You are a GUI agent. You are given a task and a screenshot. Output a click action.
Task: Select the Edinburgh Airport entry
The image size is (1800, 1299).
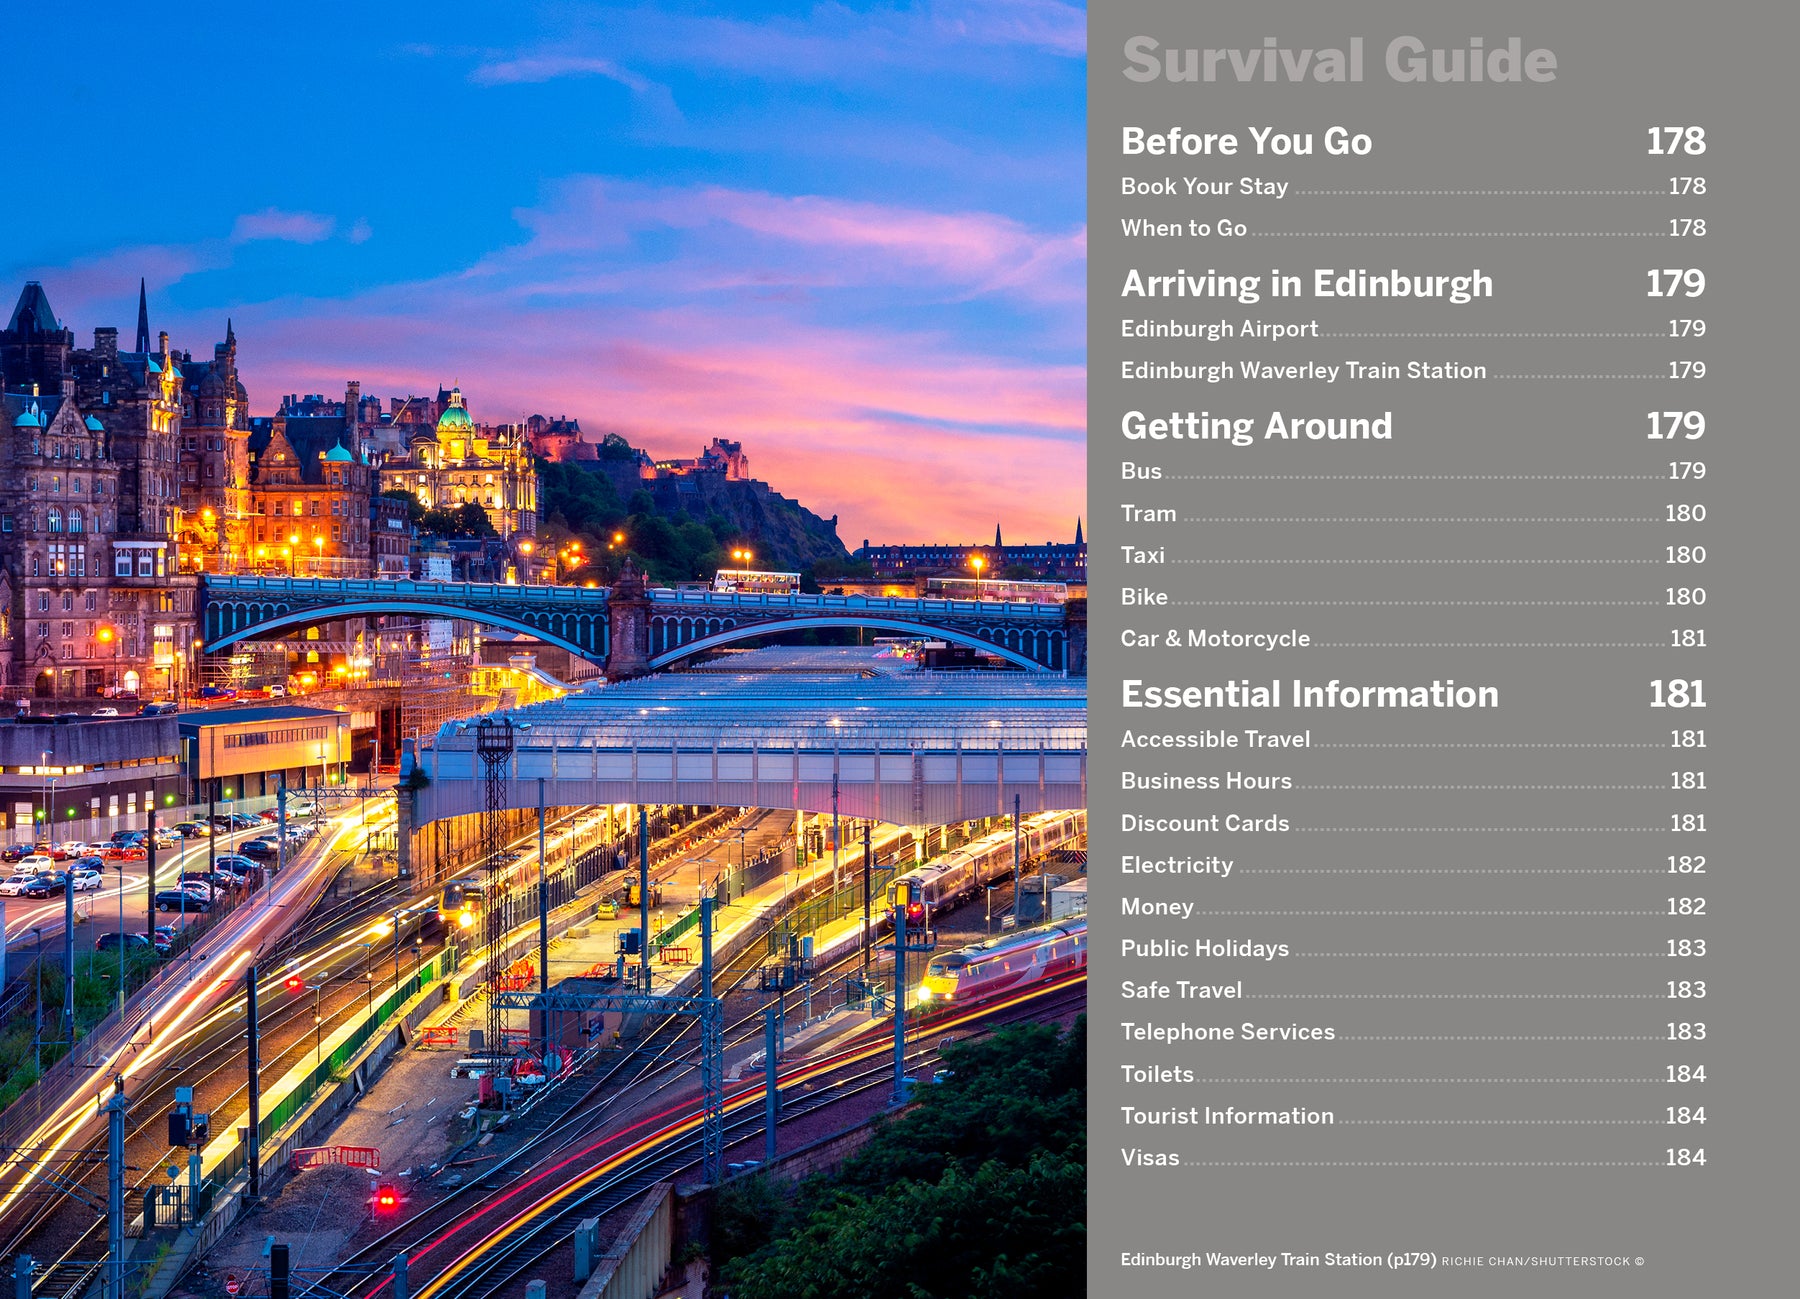(x=1413, y=328)
